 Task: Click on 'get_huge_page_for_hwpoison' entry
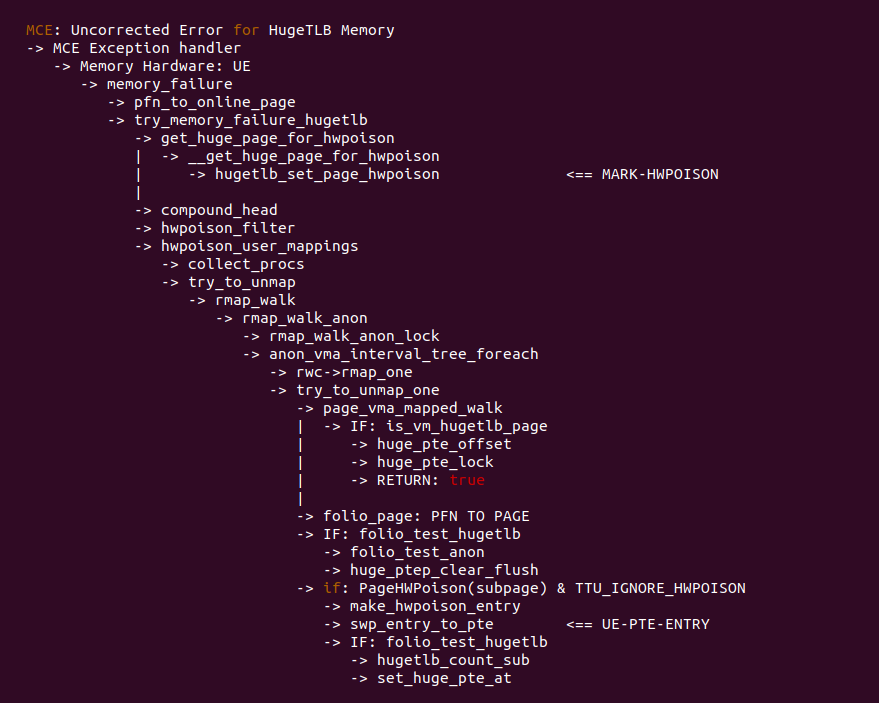(x=277, y=138)
